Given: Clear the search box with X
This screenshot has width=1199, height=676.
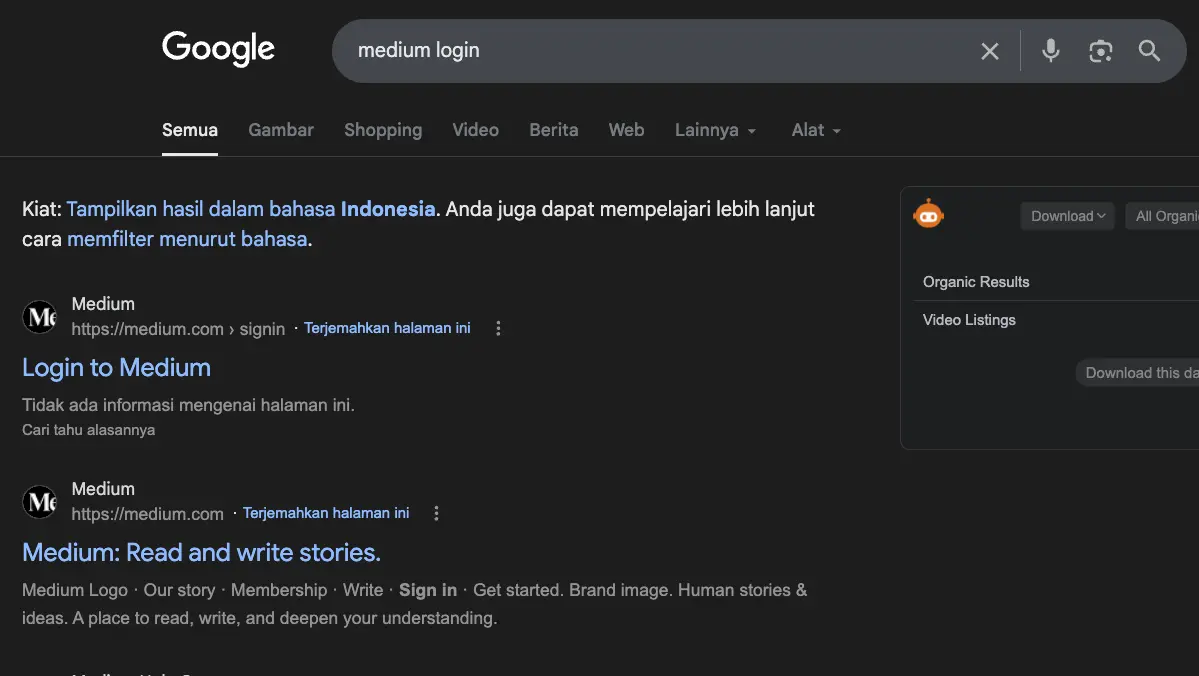Looking at the screenshot, I should (989, 51).
